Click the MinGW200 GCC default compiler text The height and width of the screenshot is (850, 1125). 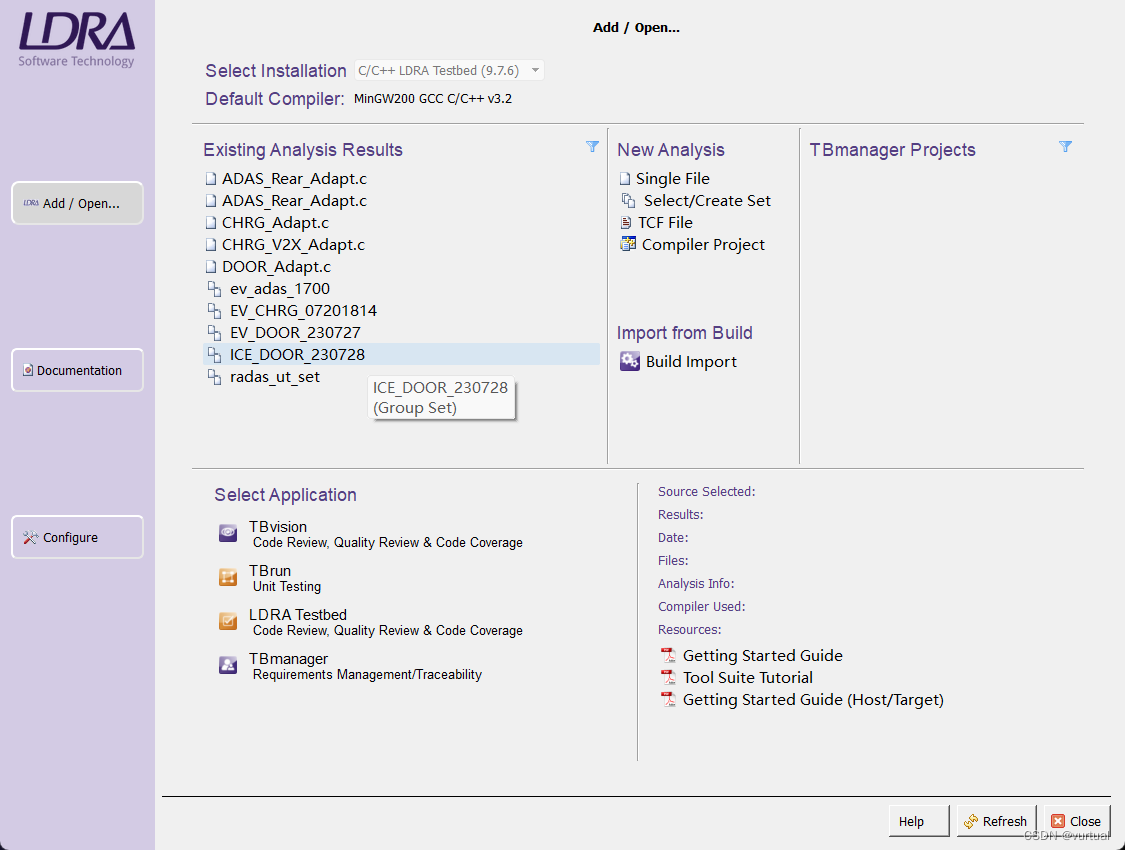tap(433, 98)
